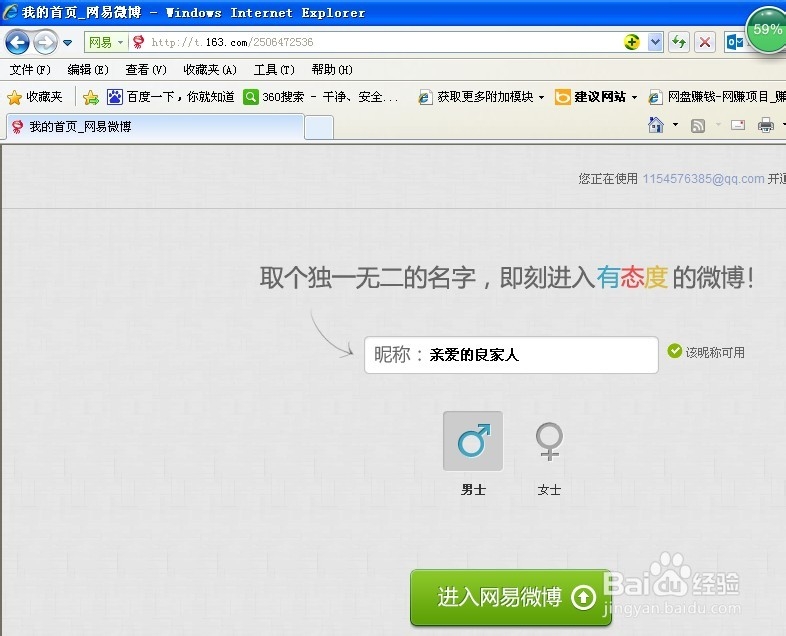Click the 进入网易微博 green button
The height and width of the screenshot is (636, 786).
pos(511,597)
